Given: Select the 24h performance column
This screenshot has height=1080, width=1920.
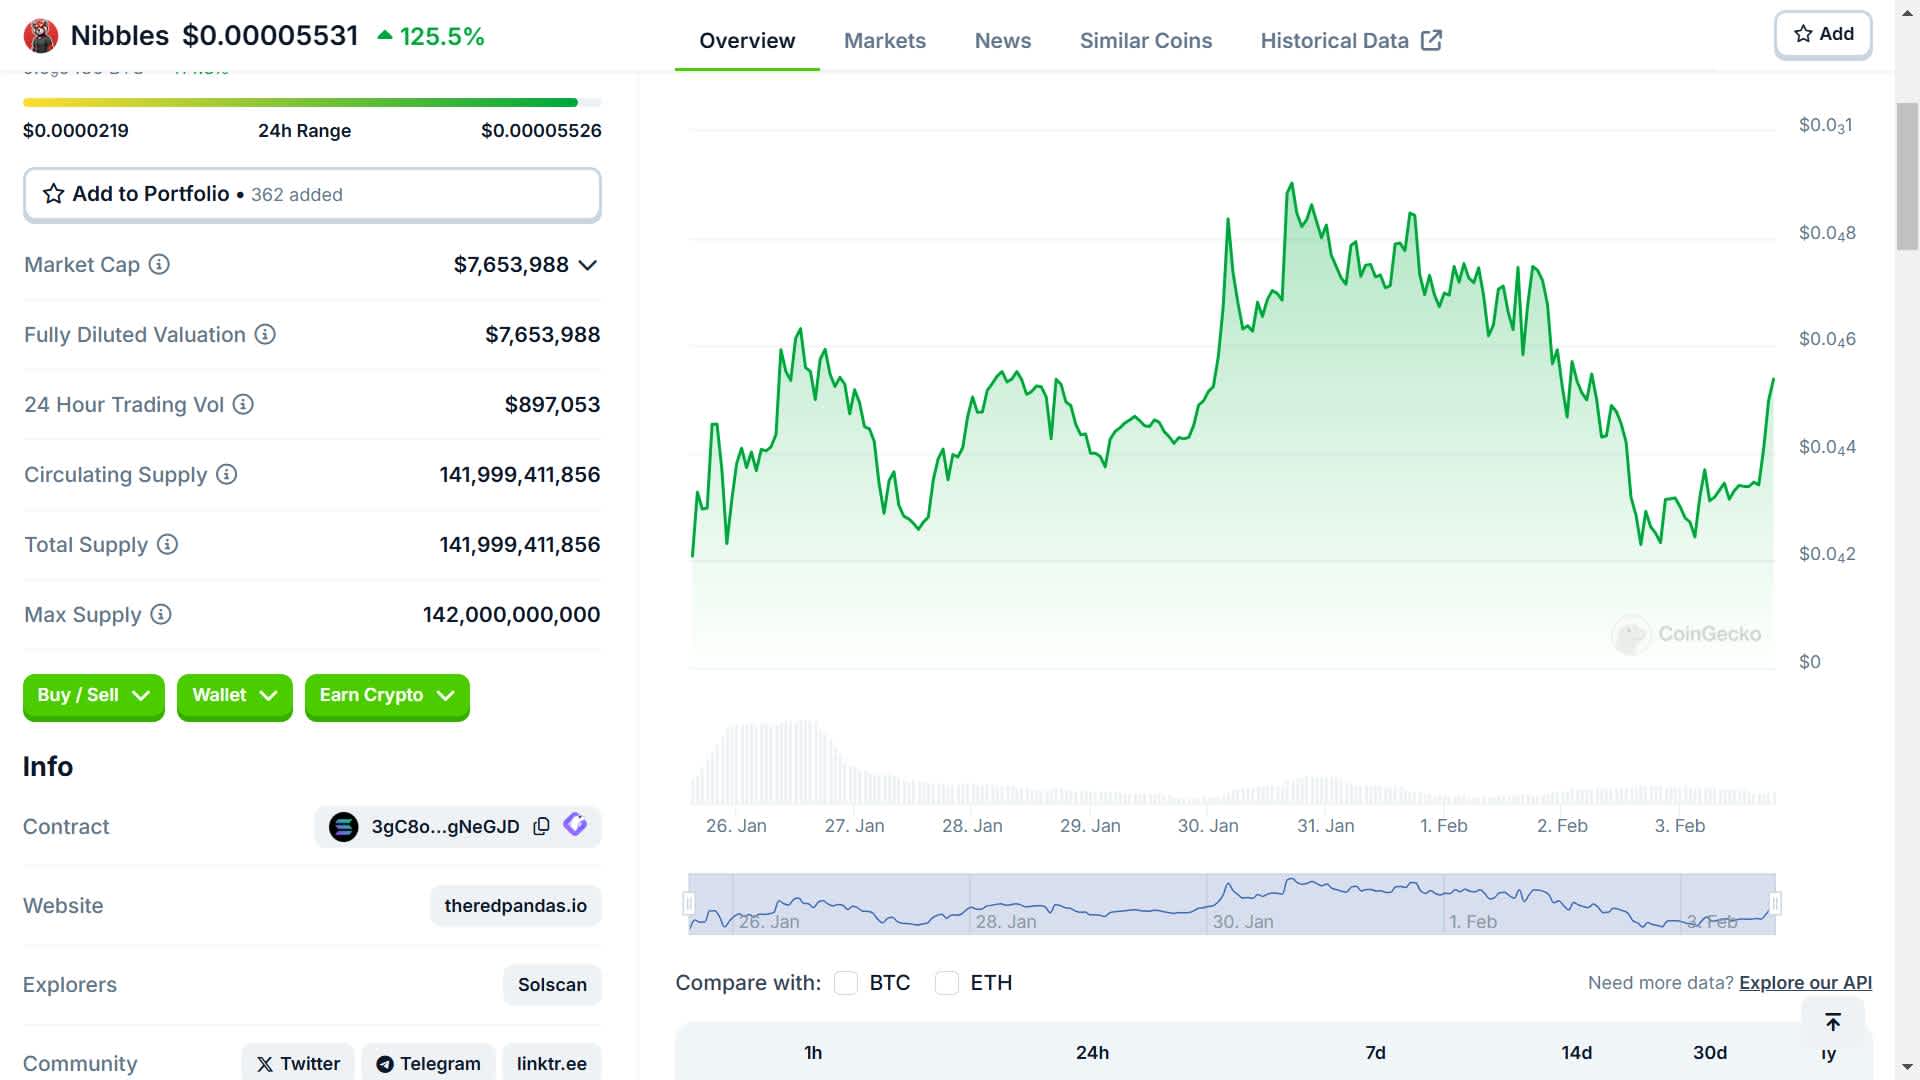Looking at the screenshot, I should point(1092,1052).
